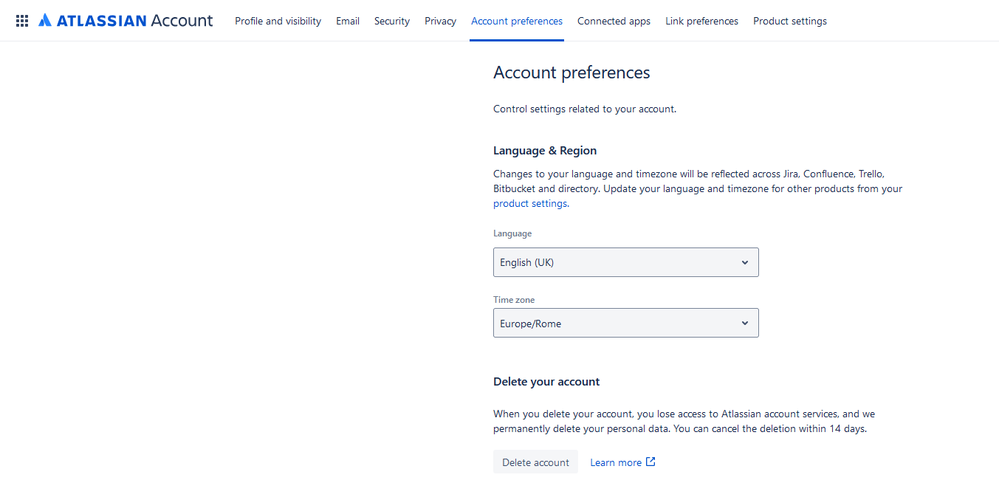Click the Time zone field chevron arrow

pos(745,324)
